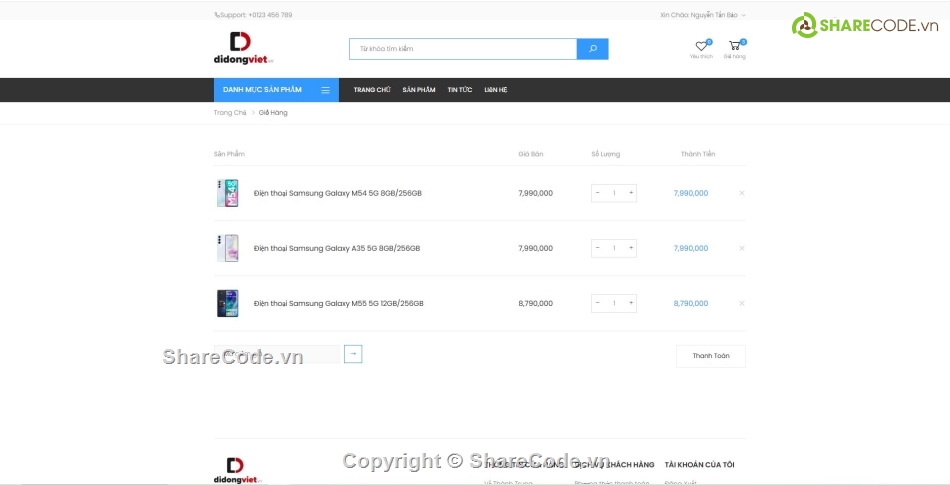The image size is (950, 485).
Task: Open the Tin Tức menu item
Action: point(460,90)
